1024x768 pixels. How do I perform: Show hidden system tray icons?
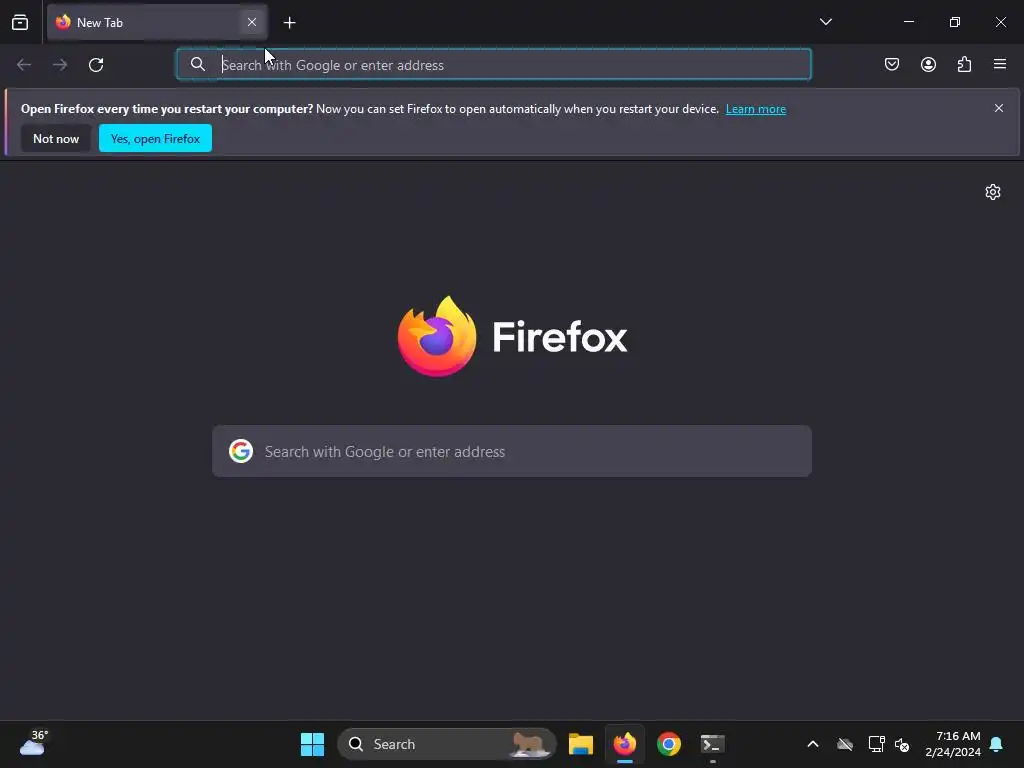(x=813, y=744)
